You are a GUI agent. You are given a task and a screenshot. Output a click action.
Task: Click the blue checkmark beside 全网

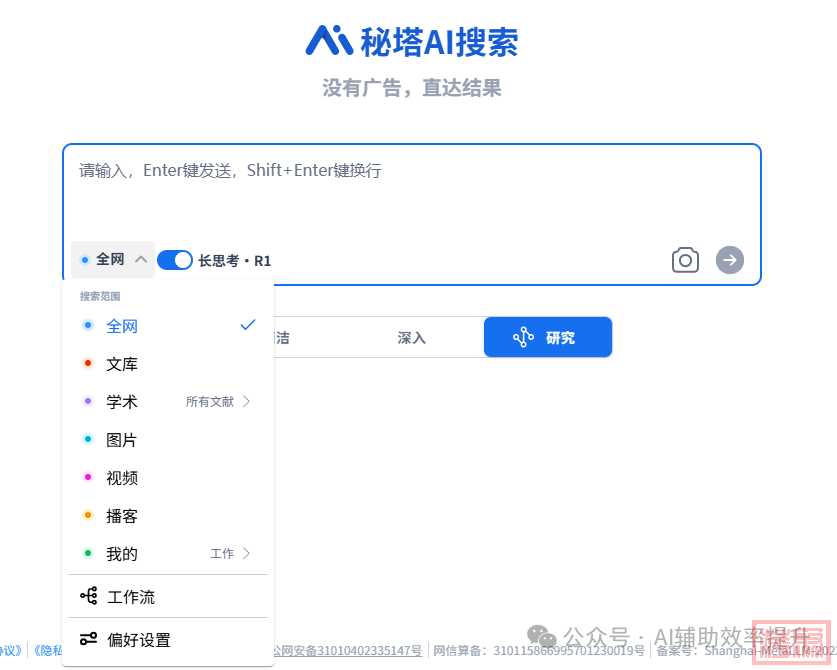point(248,325)
